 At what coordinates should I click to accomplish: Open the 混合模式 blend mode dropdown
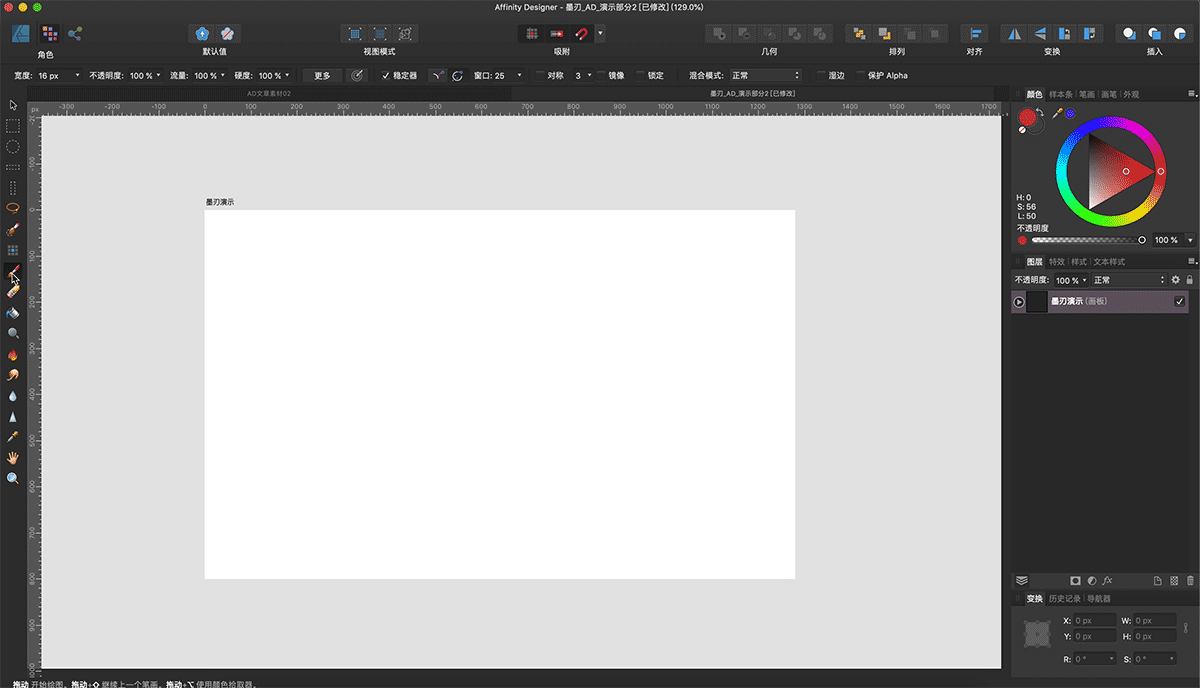(x=765, y=75)
